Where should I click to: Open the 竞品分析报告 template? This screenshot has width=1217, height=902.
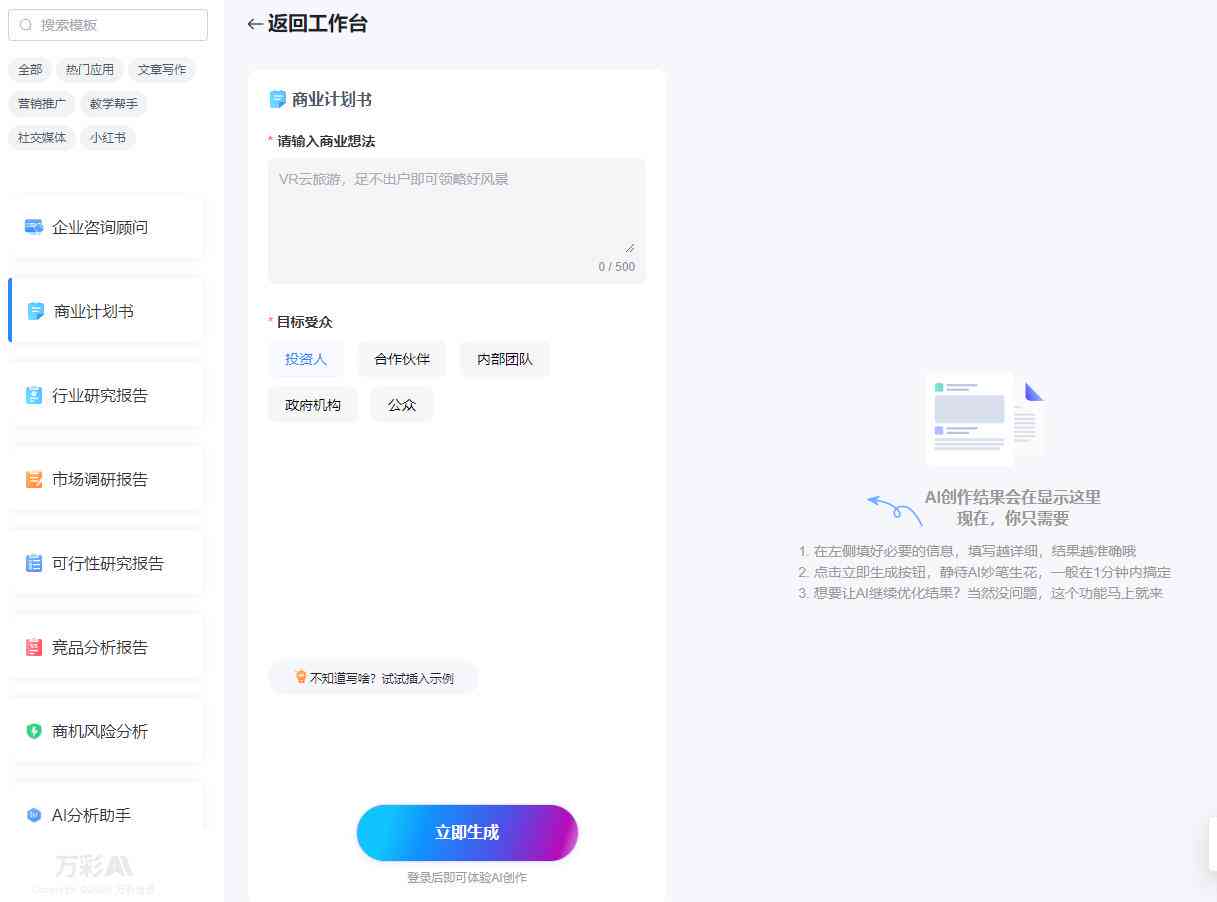click(106, 647)
